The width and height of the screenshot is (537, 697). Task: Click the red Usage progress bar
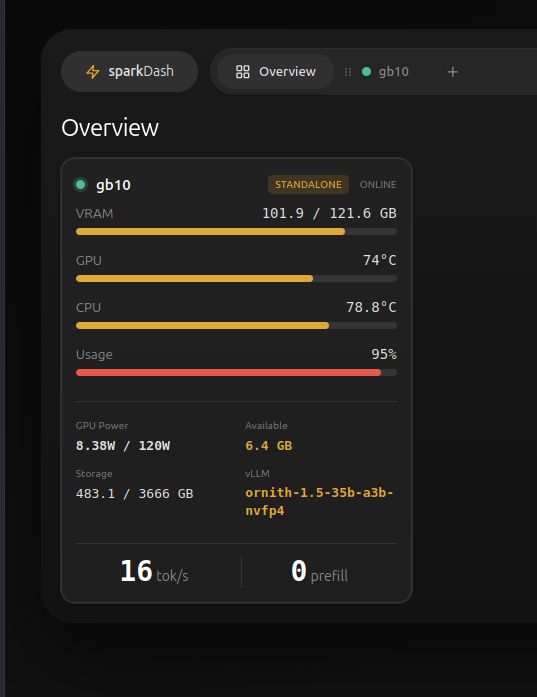(236, 373)
